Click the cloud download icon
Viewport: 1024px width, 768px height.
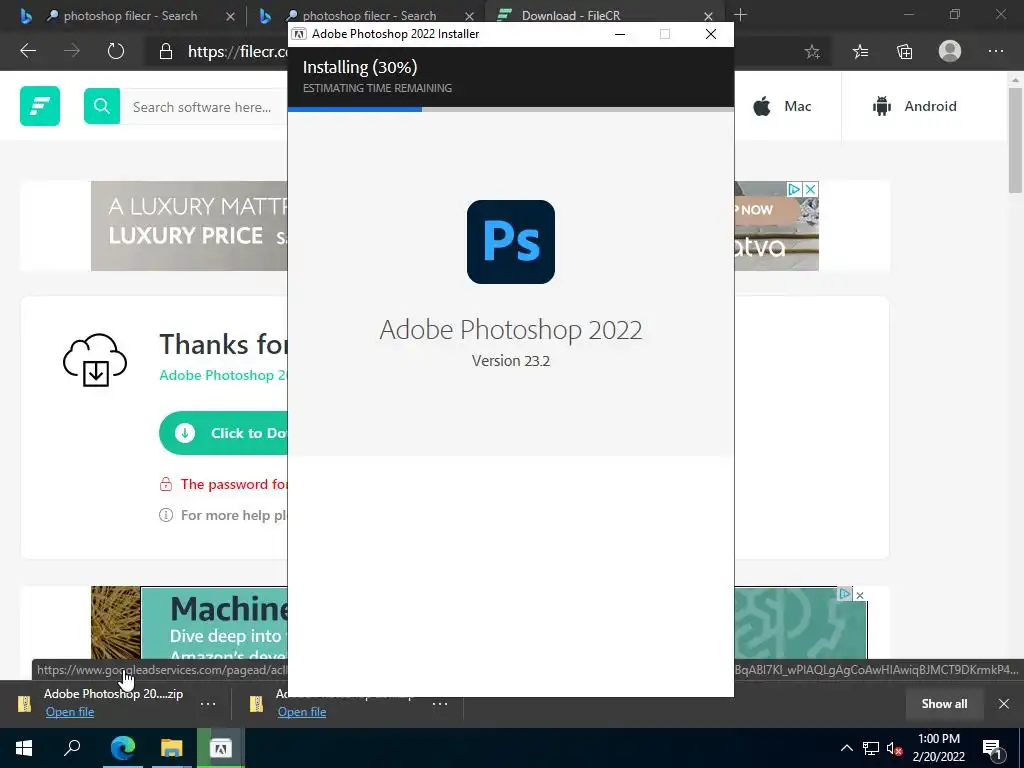(x=95, y=359)
